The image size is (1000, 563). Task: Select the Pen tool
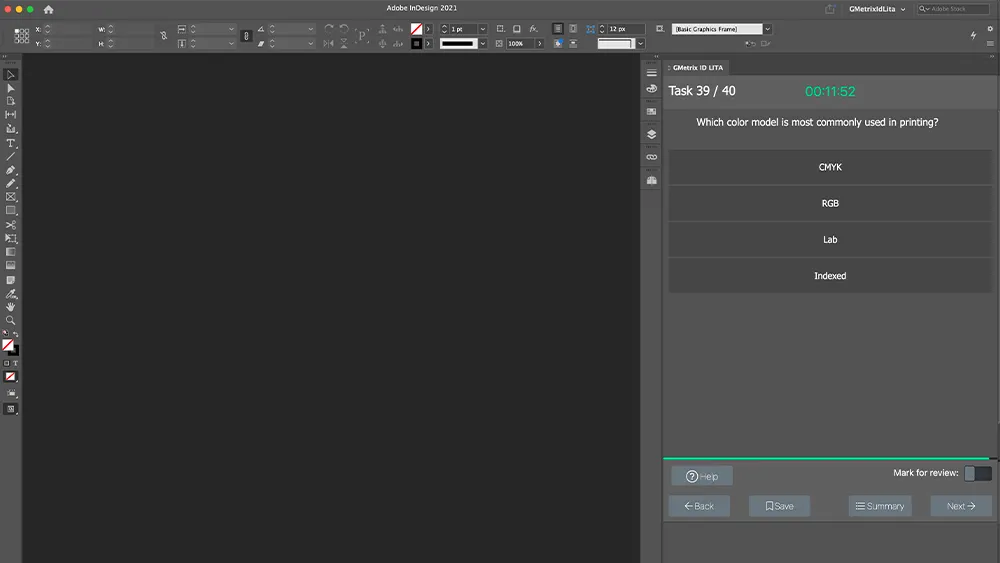tap(11, 170)
